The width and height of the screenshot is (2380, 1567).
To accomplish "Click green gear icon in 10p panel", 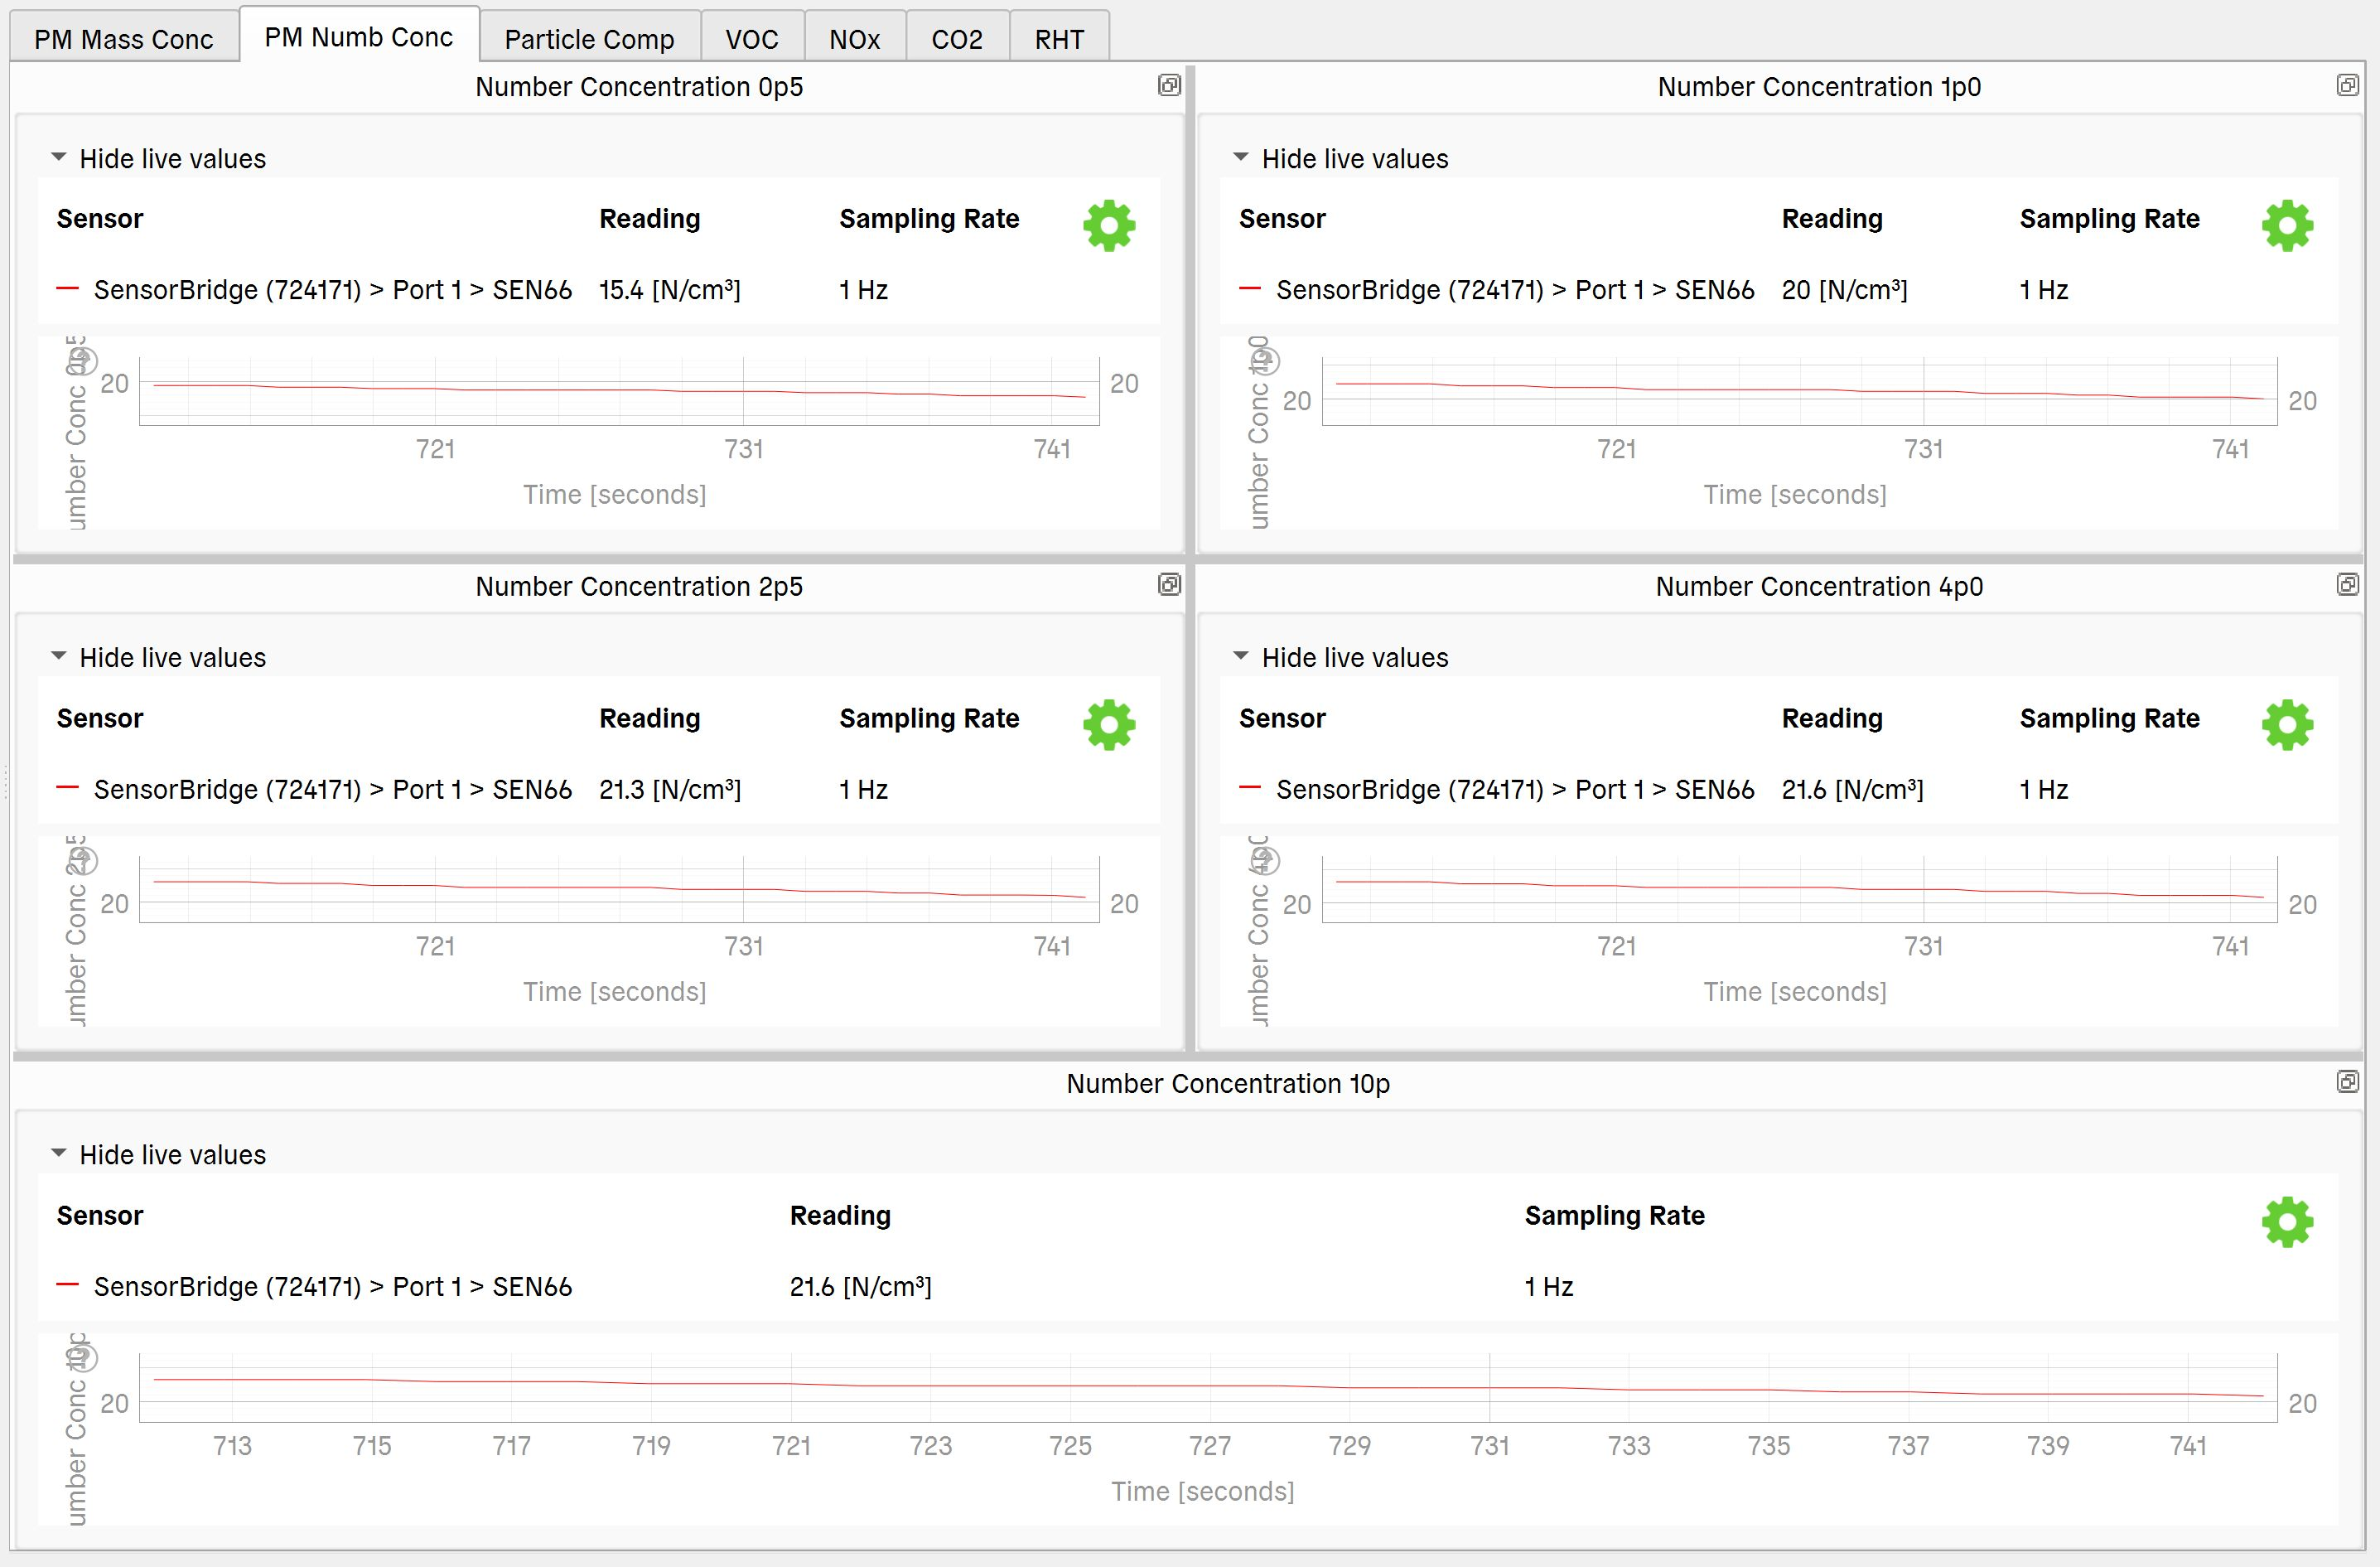I will (x=2287, y=1222).
